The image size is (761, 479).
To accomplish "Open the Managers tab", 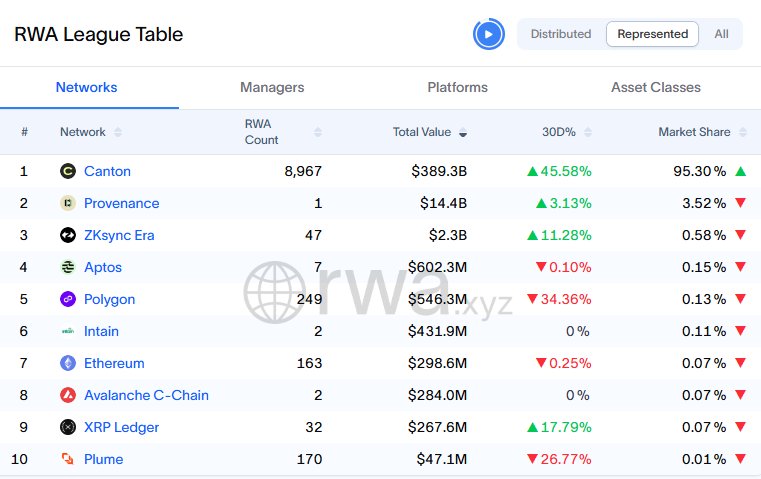I will click(x=272, y=88).
